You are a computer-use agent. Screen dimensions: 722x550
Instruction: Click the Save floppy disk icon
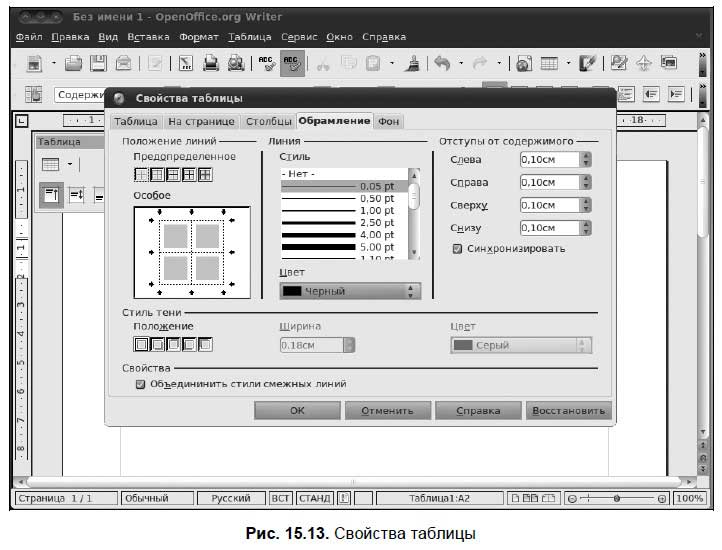point(98,64)
